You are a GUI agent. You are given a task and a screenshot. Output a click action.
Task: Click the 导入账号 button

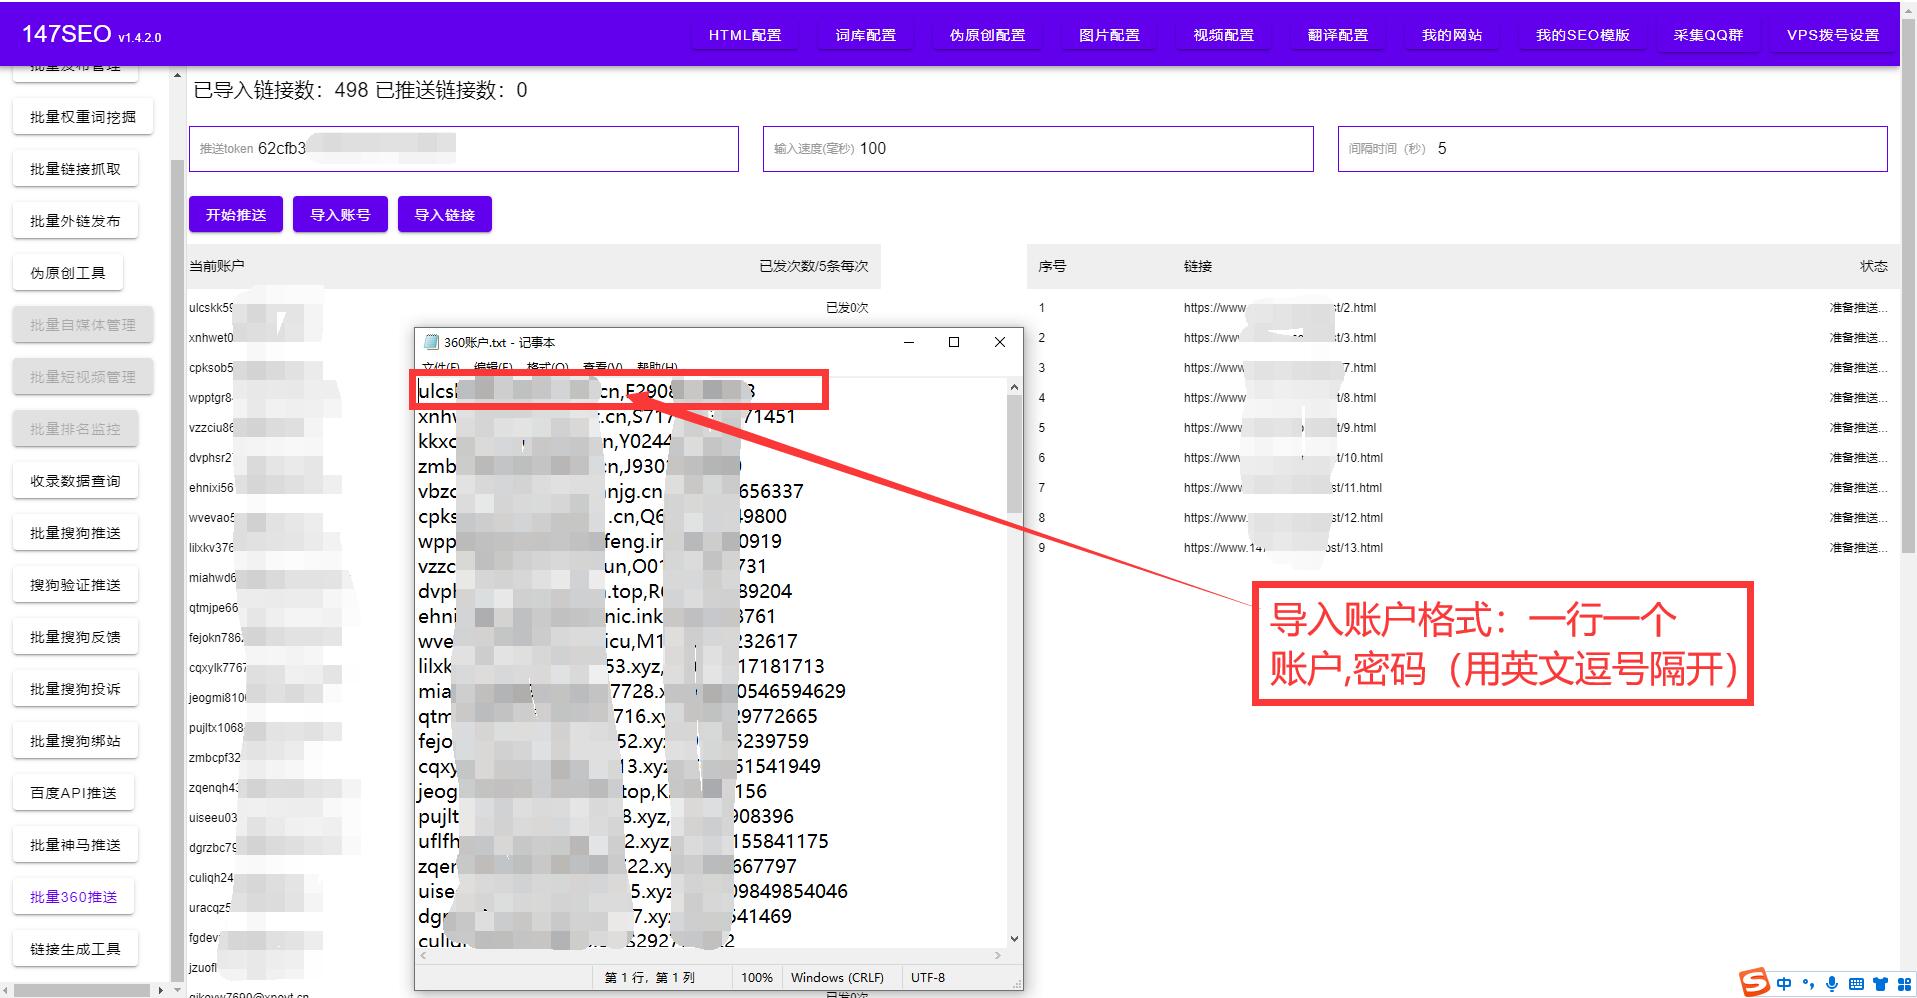click(340, 213)
